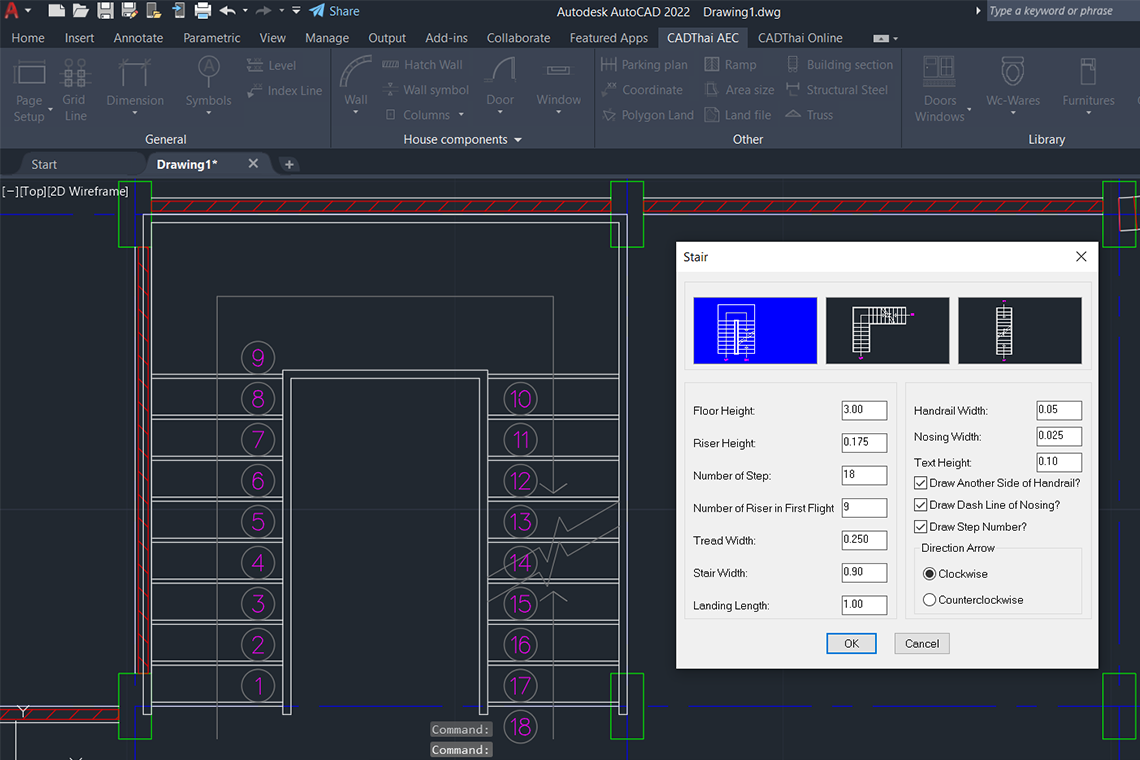Choose the L-shaped stair thumbnail
1140x760 pixels.
point(887,330)
